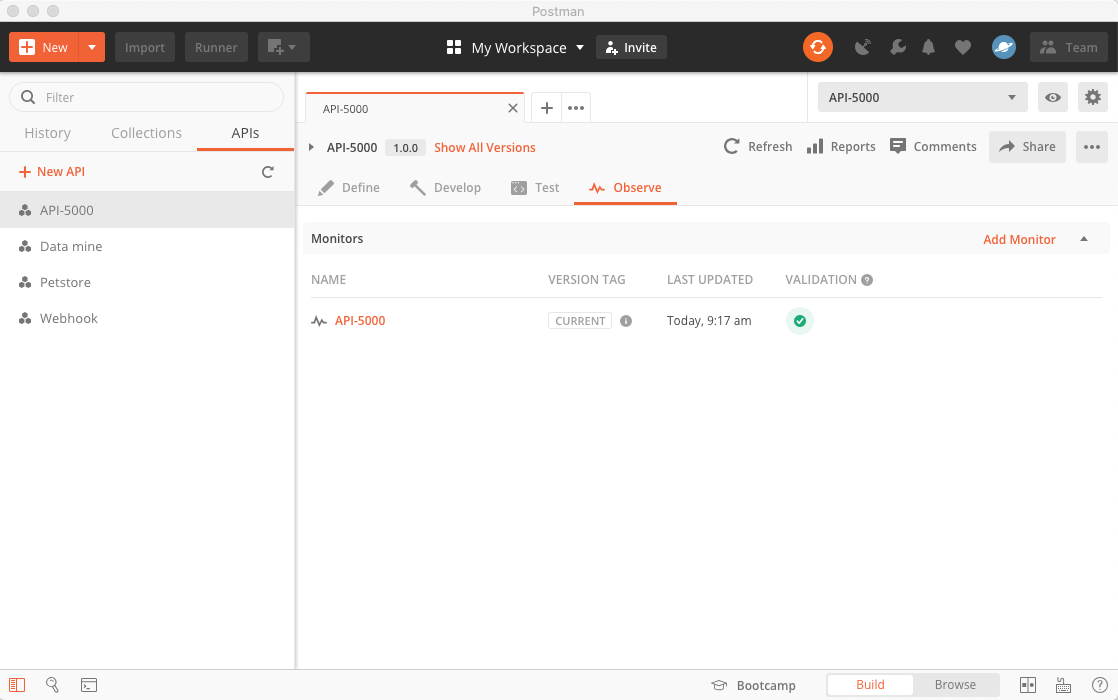Click the API icon beside Petstore
The height and width of the screenshot is (700, 1118).
pyautogui.click(x=25, y=282)
